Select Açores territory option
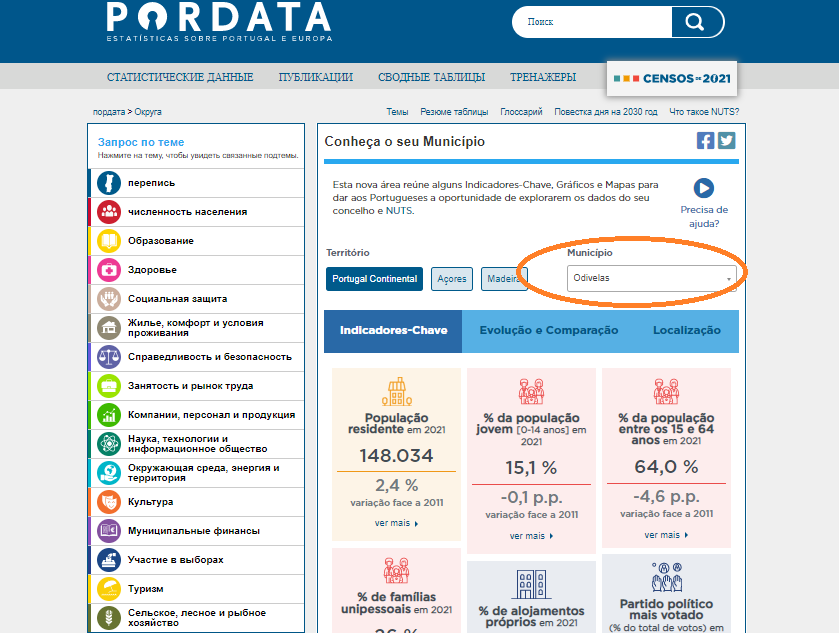The image size is (839, 633). pyautogui.click(x=452, y=279)
